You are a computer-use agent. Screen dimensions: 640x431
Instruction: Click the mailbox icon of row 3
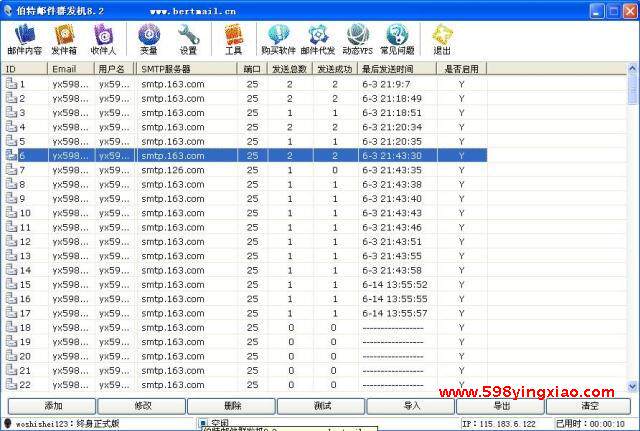click(x=11, y=112)
